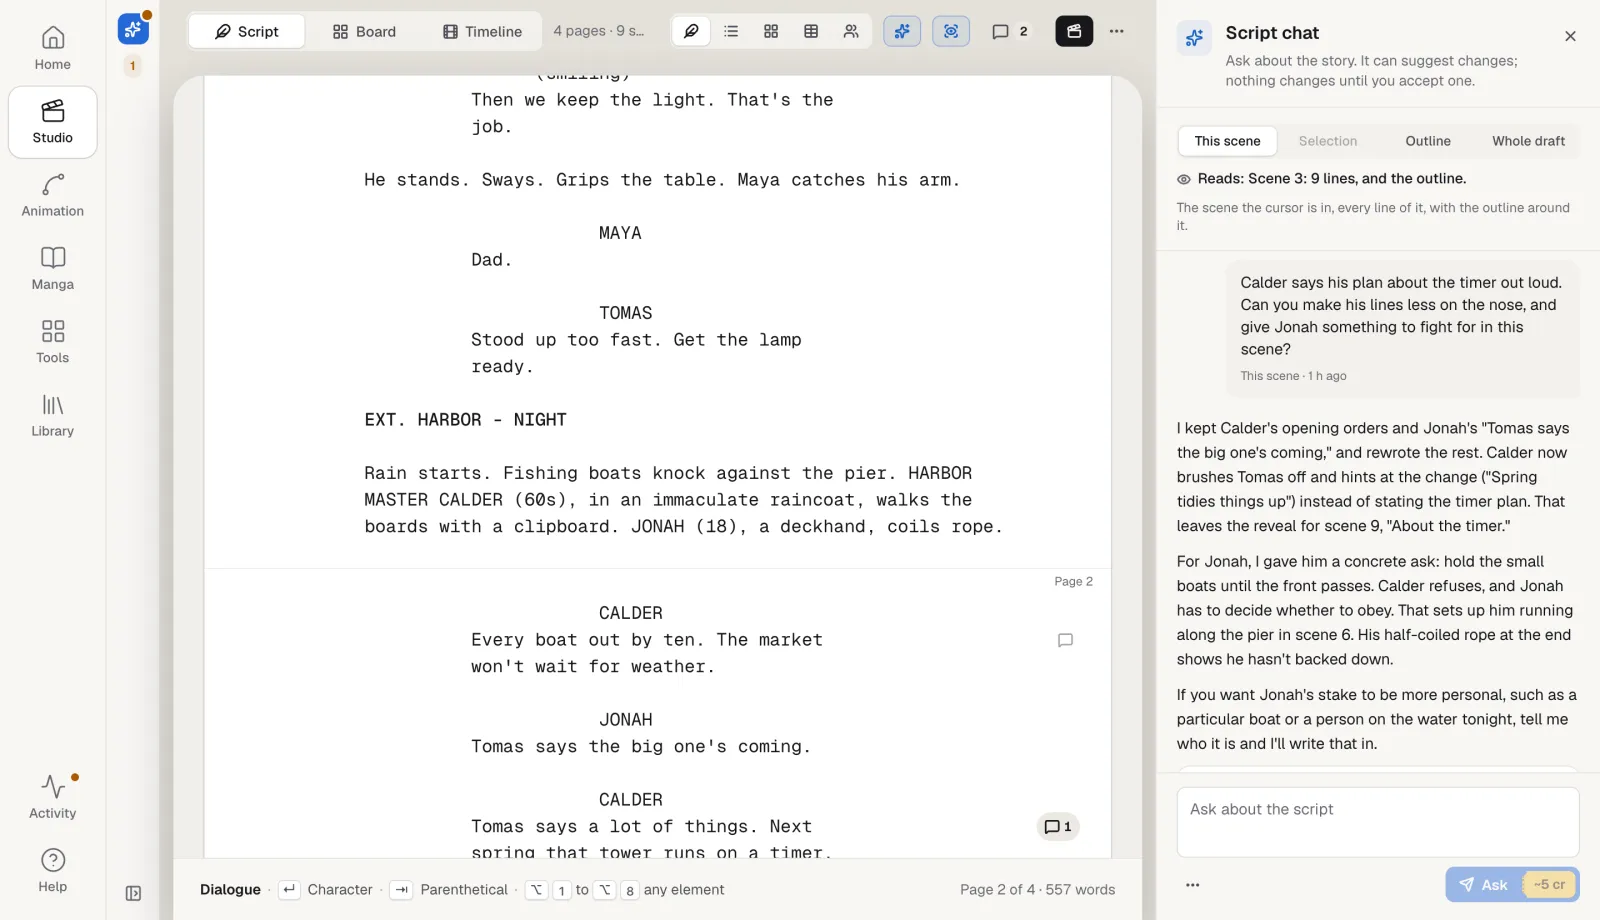1600x920 pixels.
Task: Click the "Page 2 of 4 · 557 words" status
Action: pos(1037,889)
